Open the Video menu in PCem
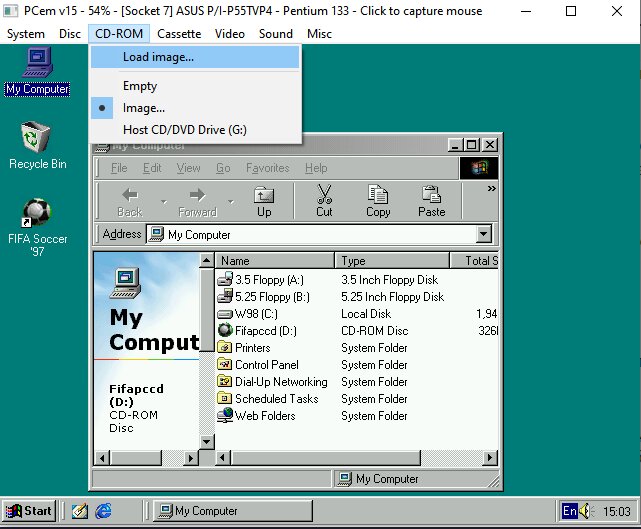The height and width of the screenshot is (529, 641). 230,34
